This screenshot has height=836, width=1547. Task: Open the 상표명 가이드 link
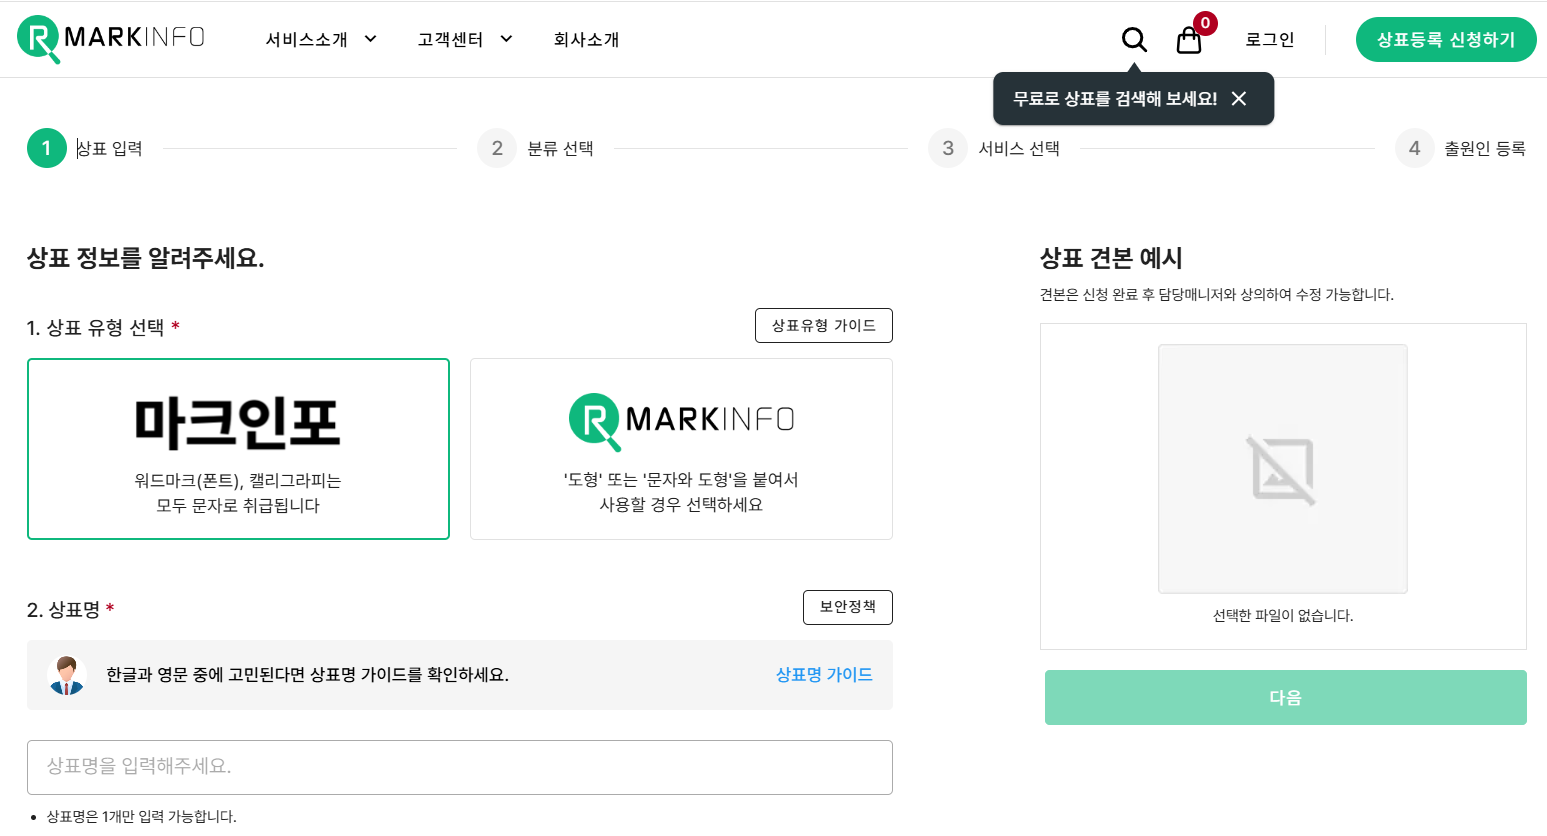(x=824, y=675)
